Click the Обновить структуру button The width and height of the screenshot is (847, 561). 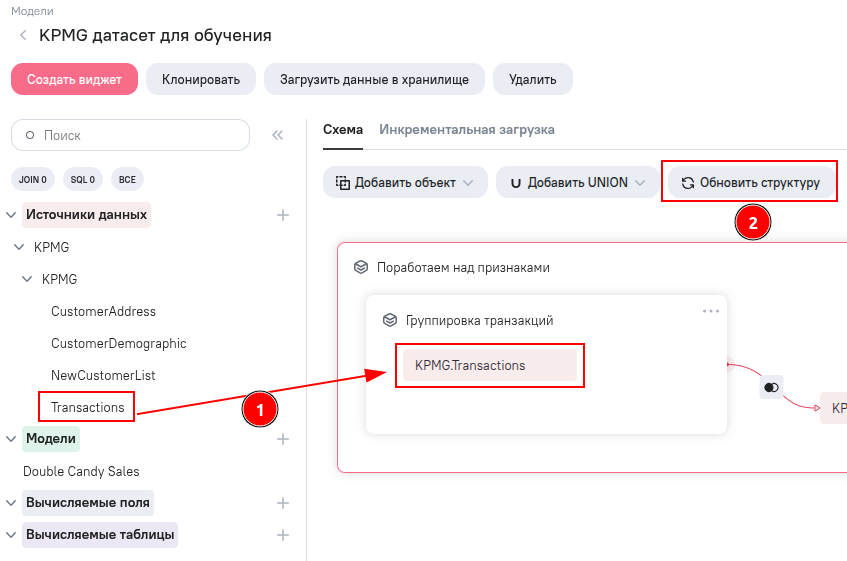(751, 183)
